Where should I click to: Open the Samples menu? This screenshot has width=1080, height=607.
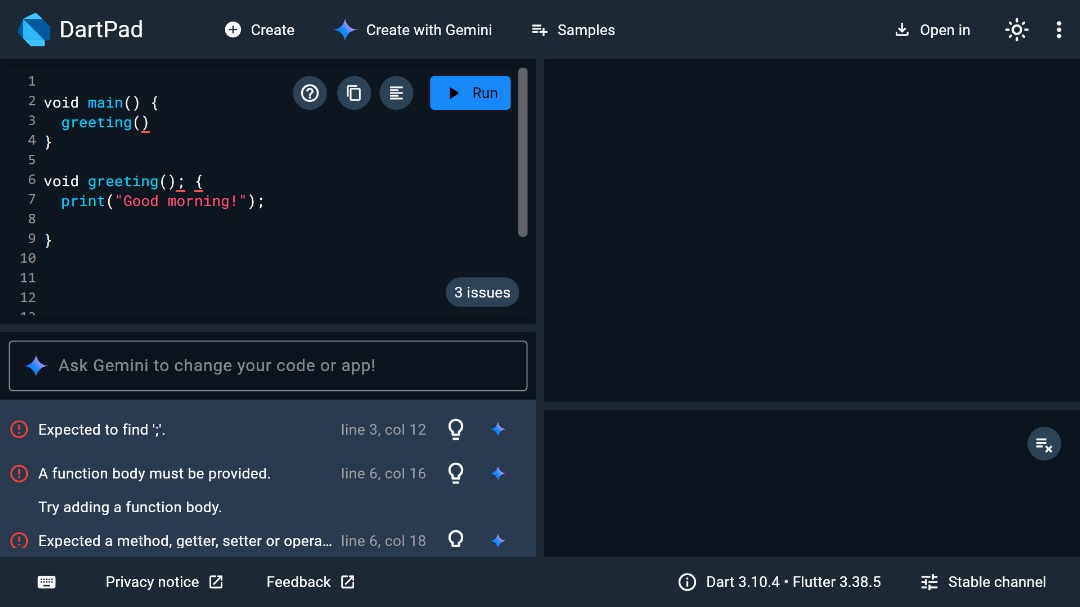point(573,30)
